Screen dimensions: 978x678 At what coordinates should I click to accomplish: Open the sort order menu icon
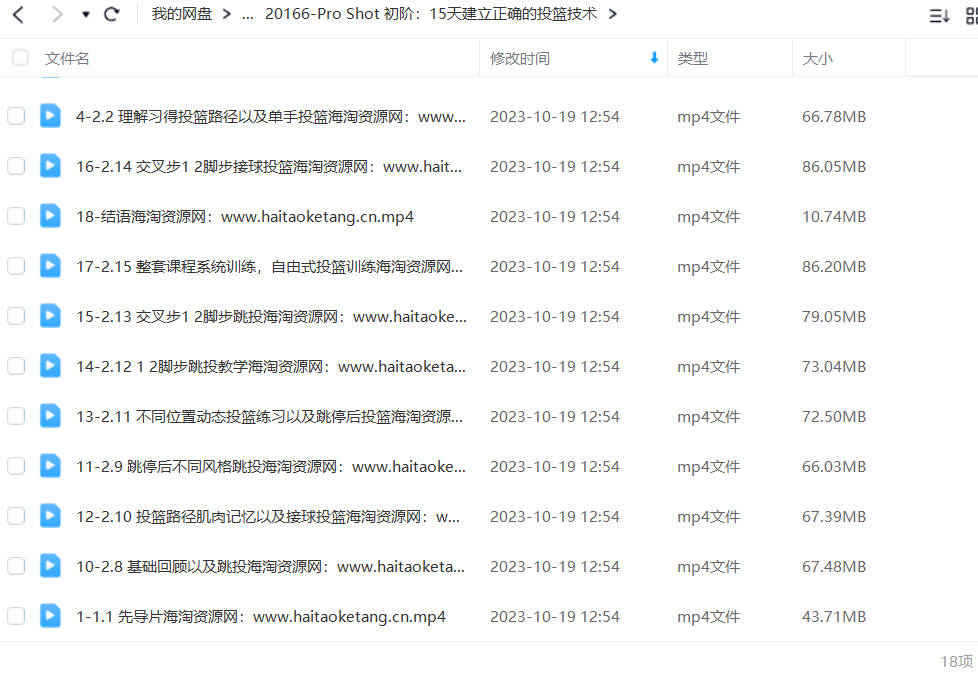[x=939, y=16]
